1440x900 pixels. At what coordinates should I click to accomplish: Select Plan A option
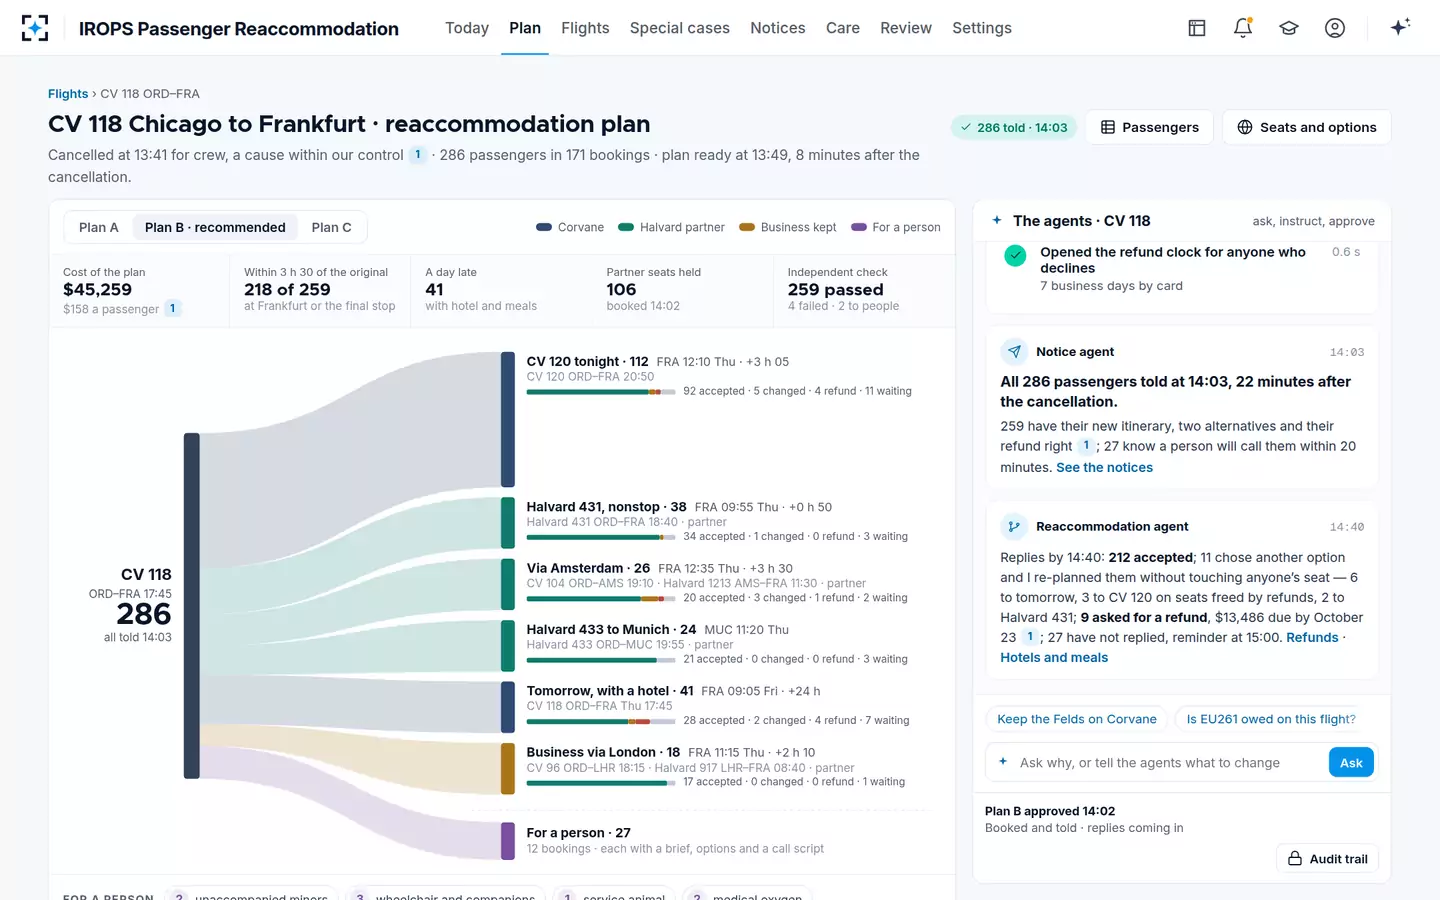tap(99, 227)
